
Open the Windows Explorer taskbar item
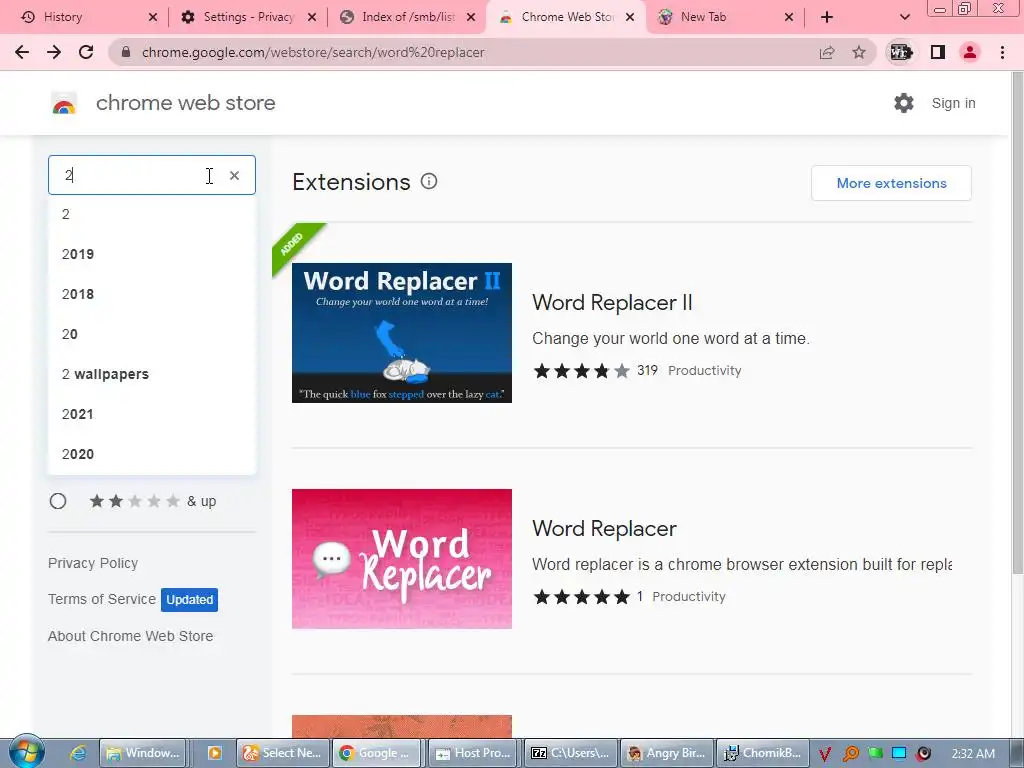click(143, 753)
